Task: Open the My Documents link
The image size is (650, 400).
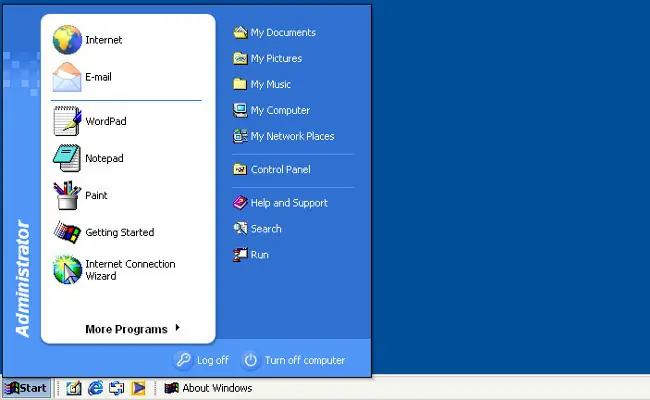Action: [x=283, y=32]
